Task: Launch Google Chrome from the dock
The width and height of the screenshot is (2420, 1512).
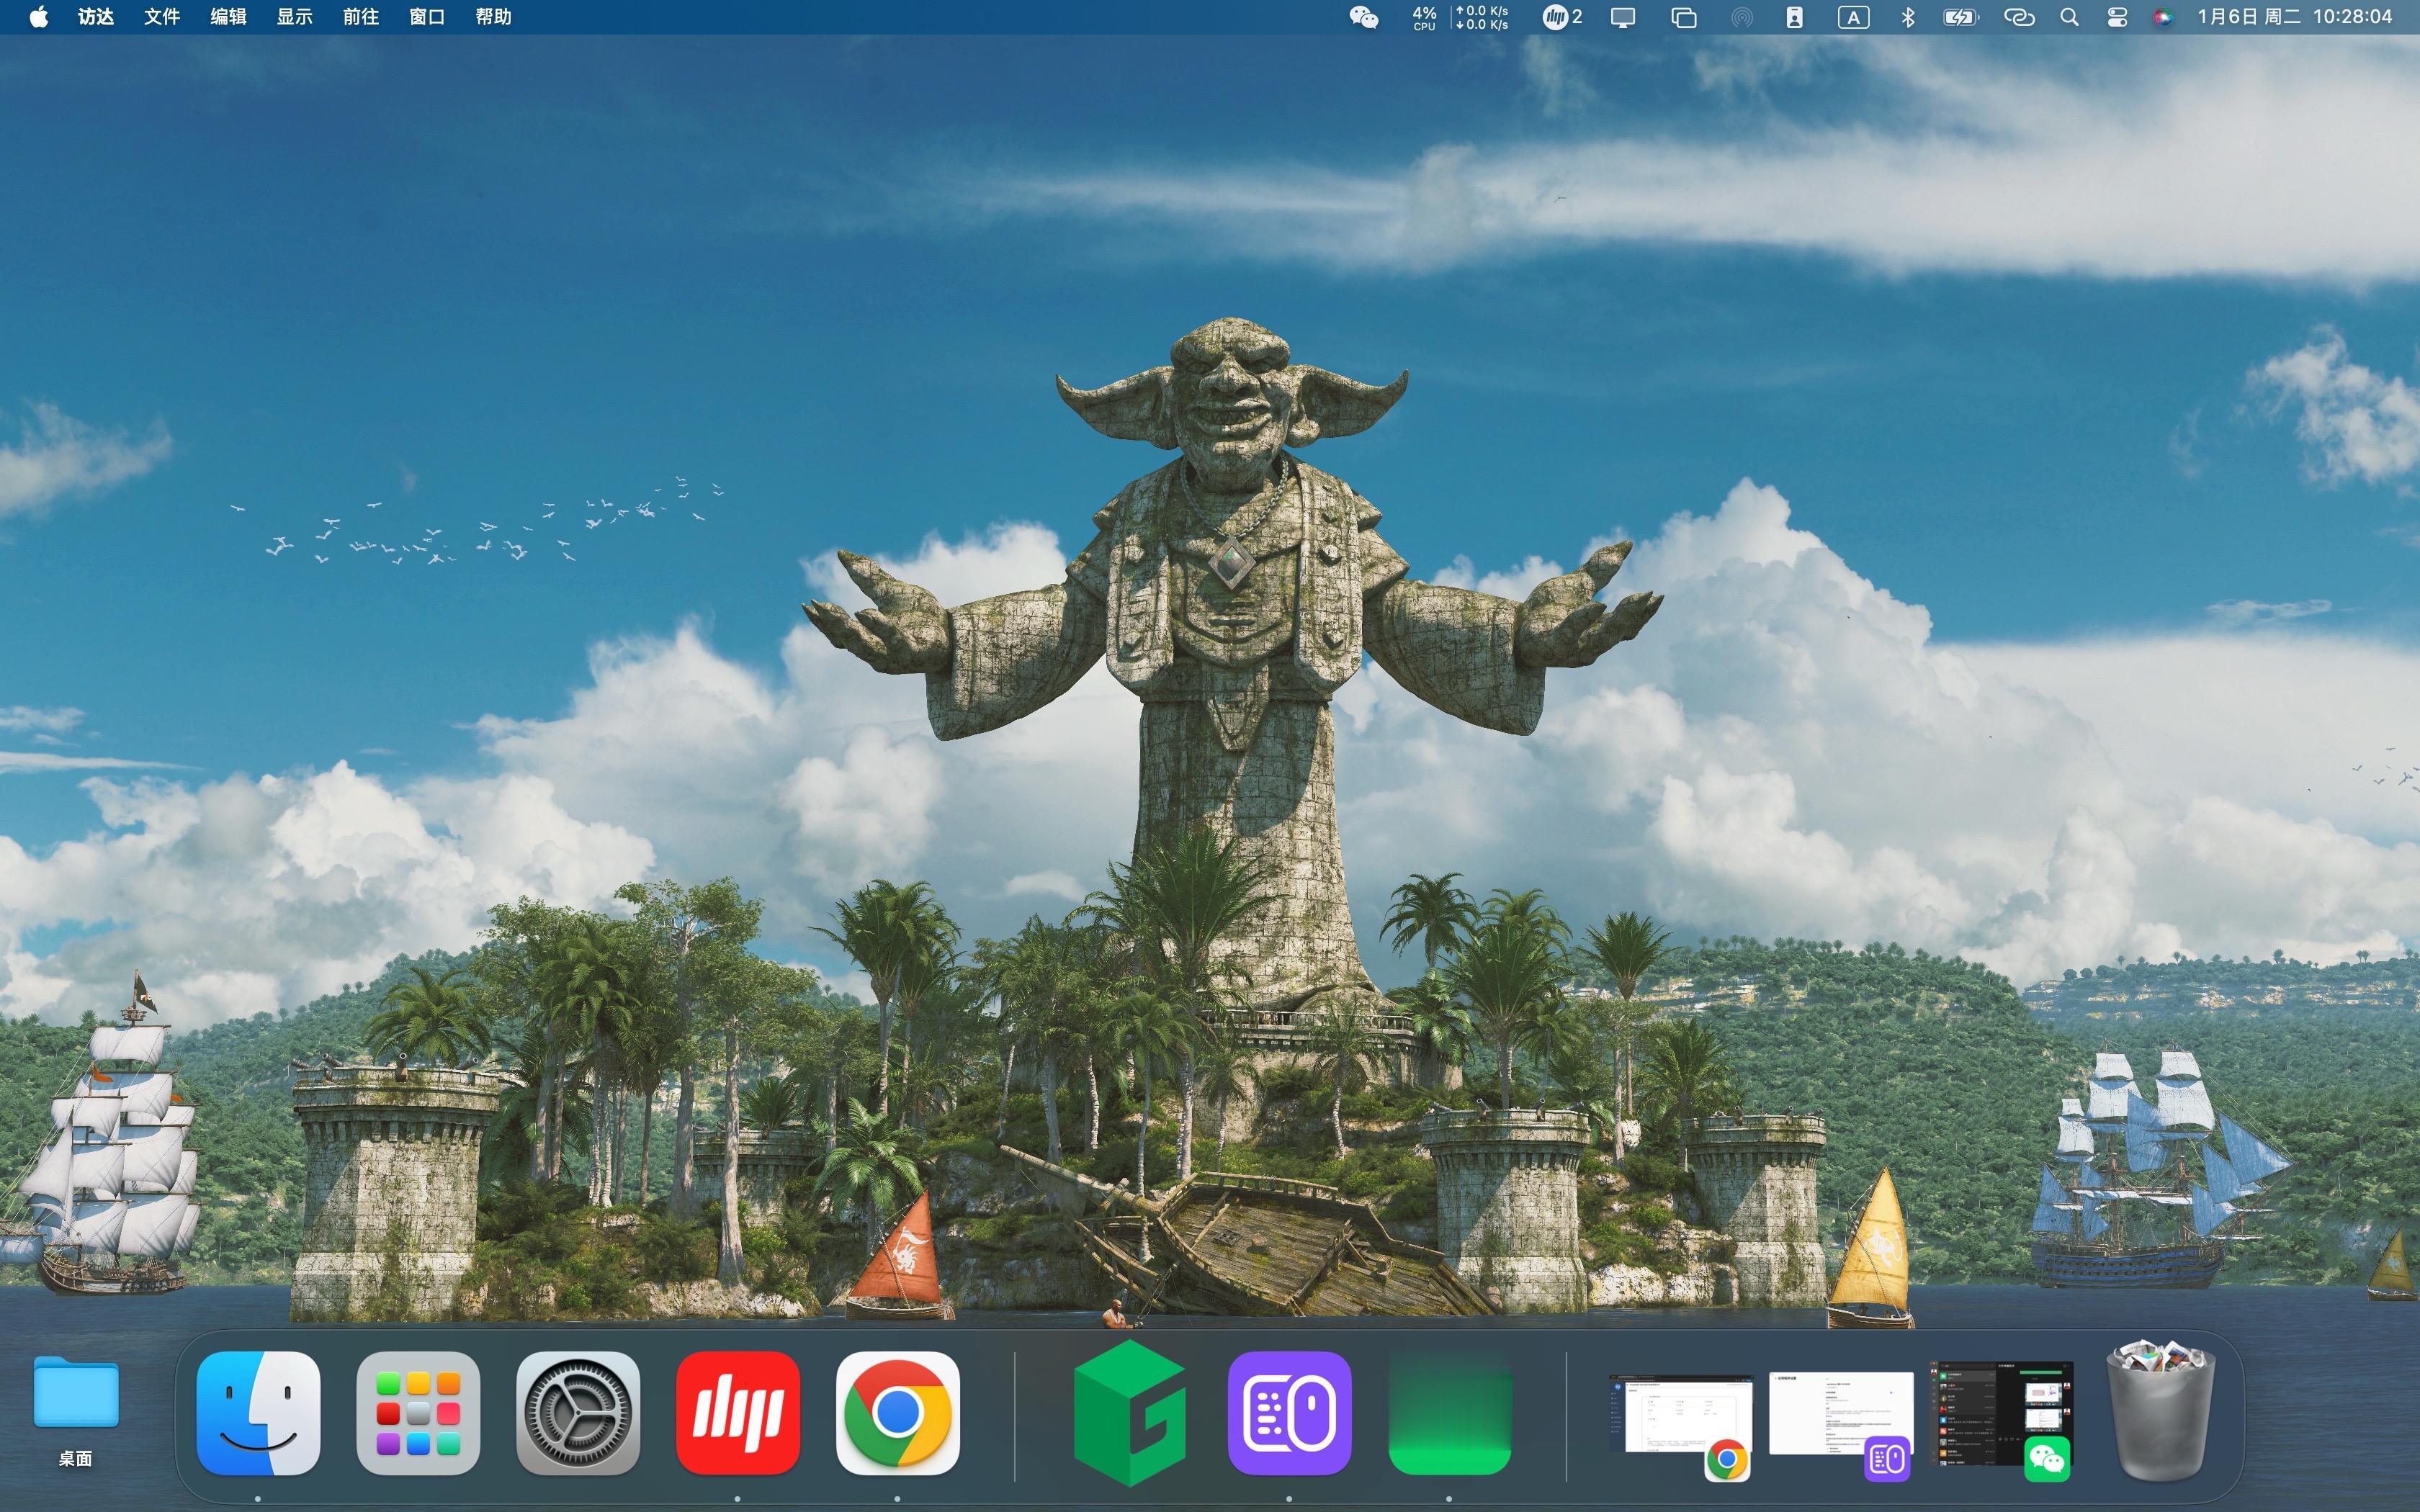Action: [897, 1412]
